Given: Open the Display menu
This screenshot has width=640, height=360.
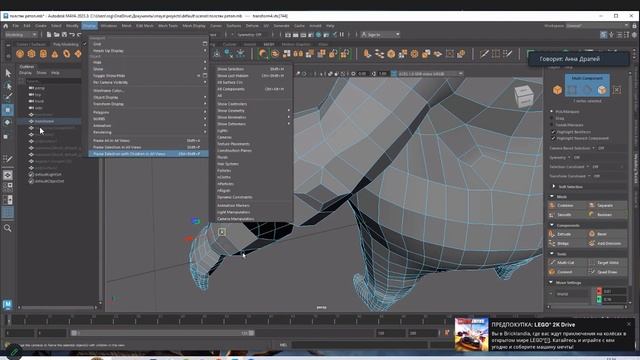Looking at the screenshot, I should click(89, 25).
